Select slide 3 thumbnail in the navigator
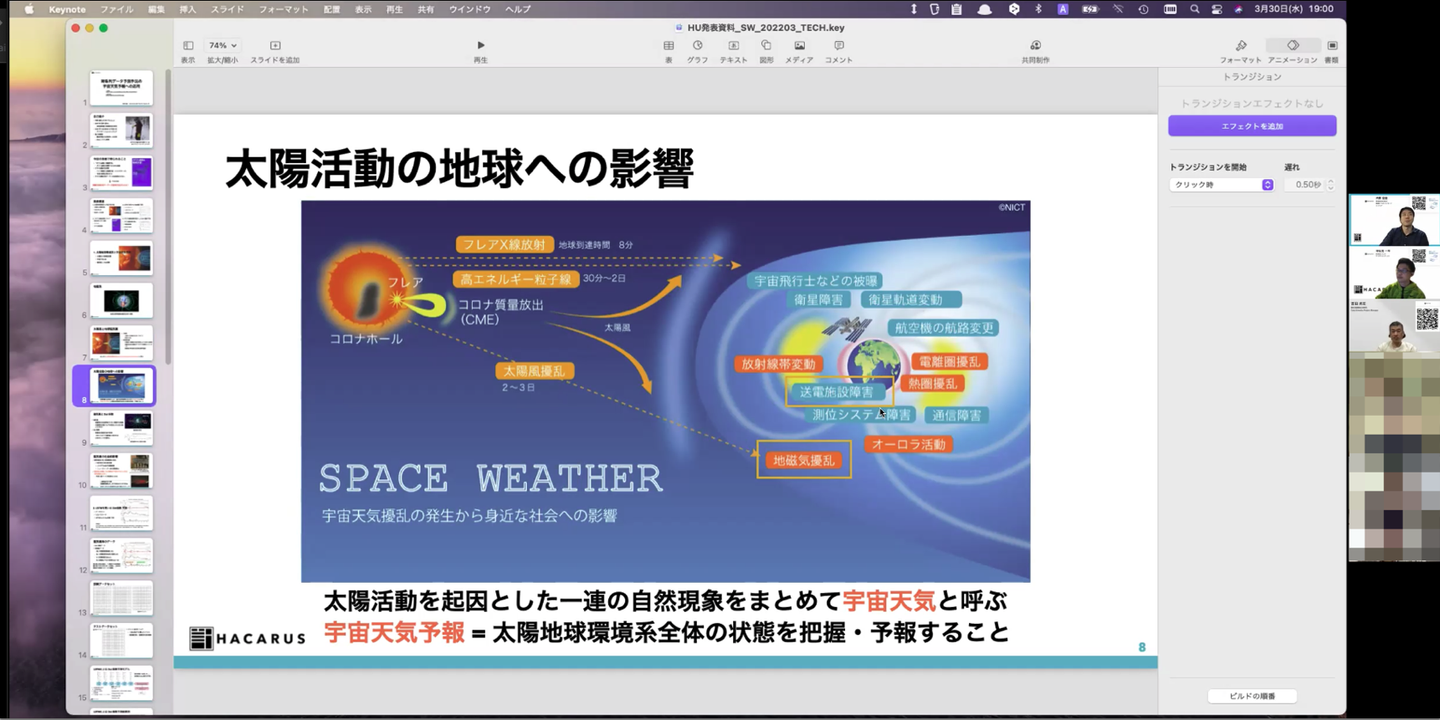Screen dimensions: 1440x720 pyautogui.click(x=121, y=173)
